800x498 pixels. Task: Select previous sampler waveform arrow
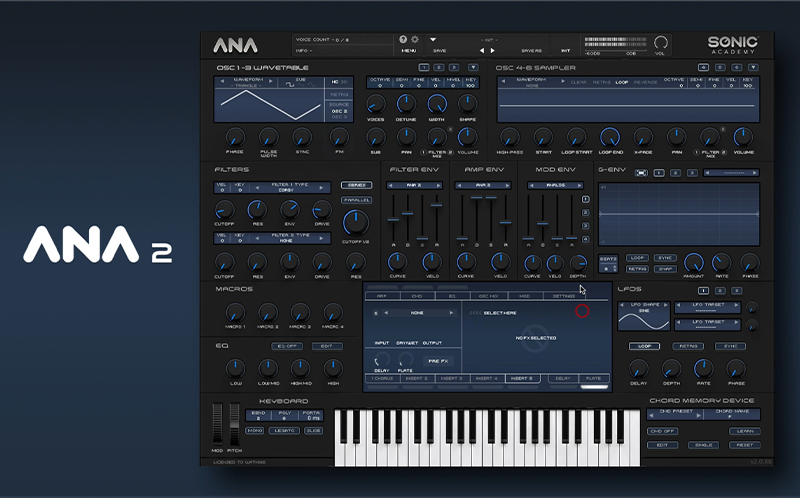(x=504, y=81)
